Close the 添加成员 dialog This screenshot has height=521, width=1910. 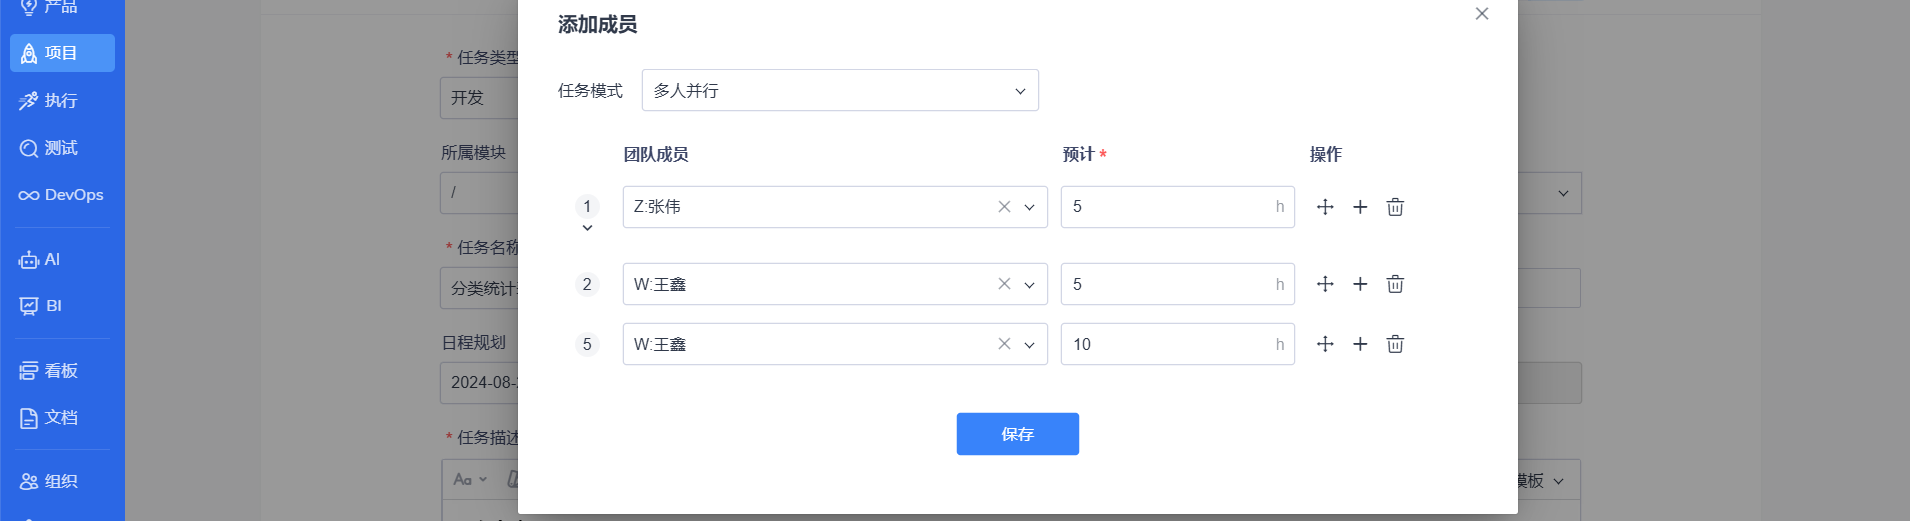[1482, 14]
